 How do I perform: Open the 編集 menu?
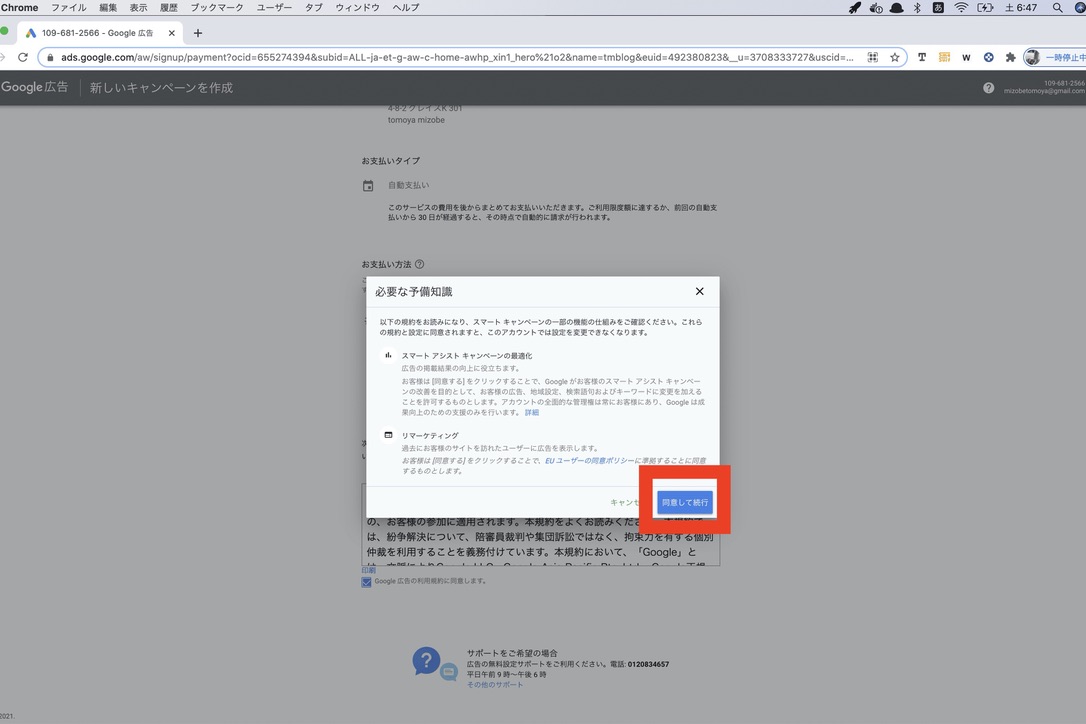[x=108, y=8]
